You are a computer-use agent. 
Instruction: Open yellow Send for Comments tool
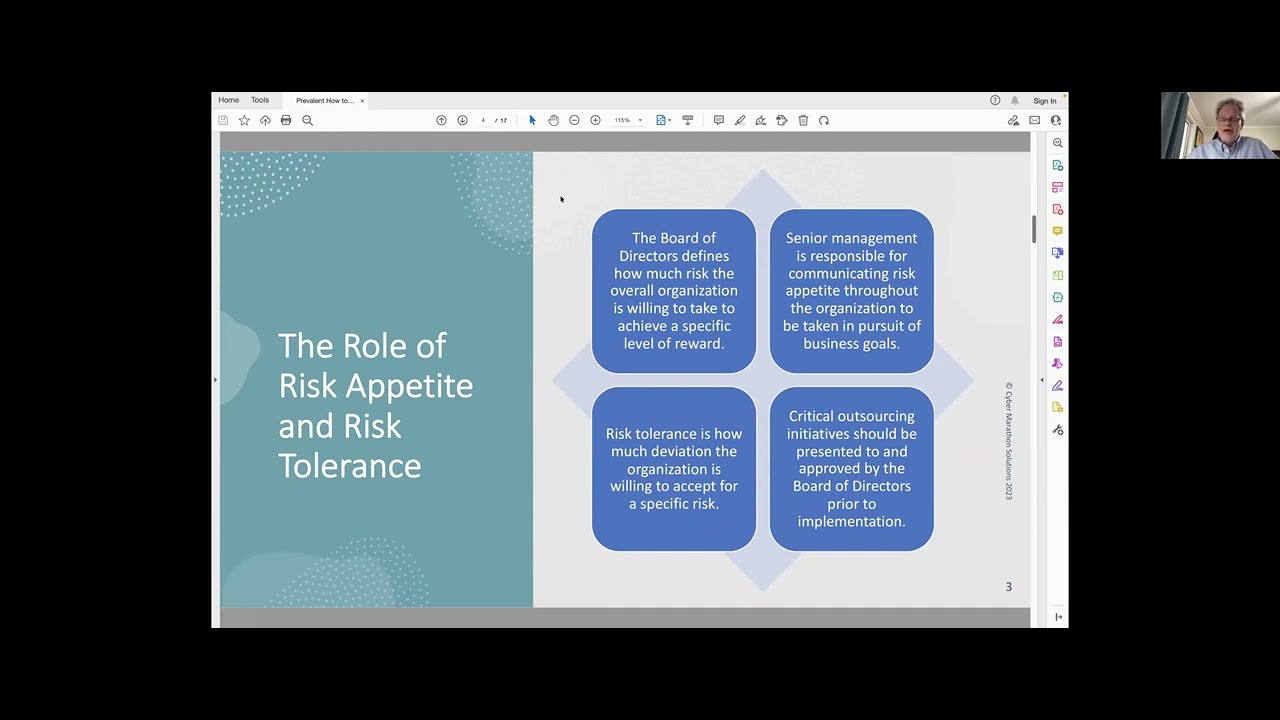(x=1058, y=407)
